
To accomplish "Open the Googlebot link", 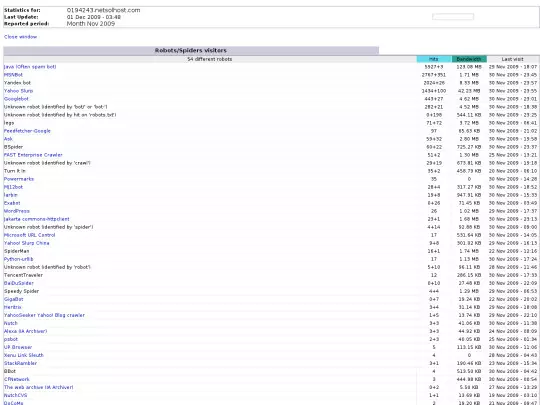I will click(x=16, y=99).
